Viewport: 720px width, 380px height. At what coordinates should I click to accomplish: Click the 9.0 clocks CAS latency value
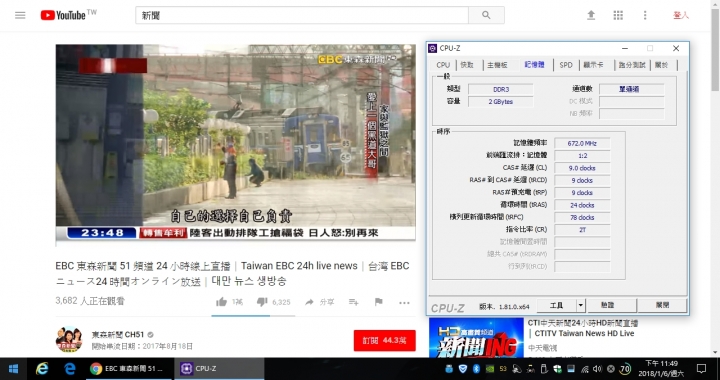pyautogui.click(x=582, y=168)
